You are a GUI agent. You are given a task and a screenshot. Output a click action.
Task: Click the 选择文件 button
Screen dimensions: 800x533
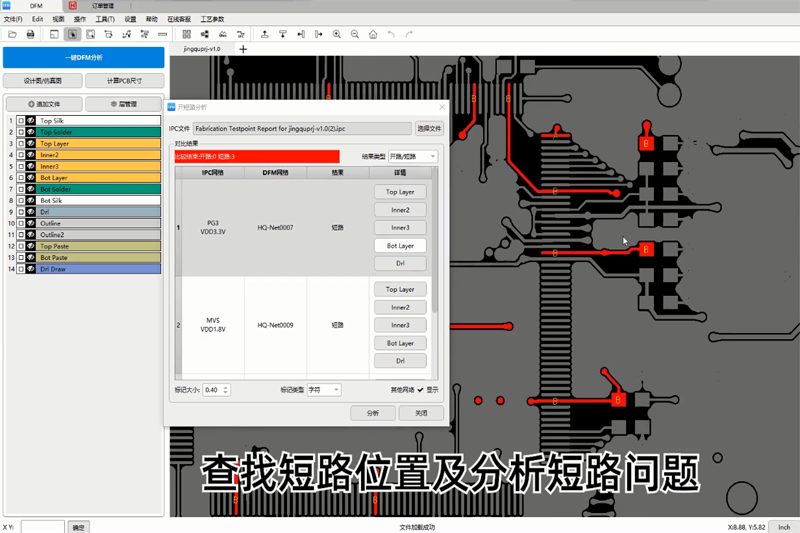click(x=429, y=128)
